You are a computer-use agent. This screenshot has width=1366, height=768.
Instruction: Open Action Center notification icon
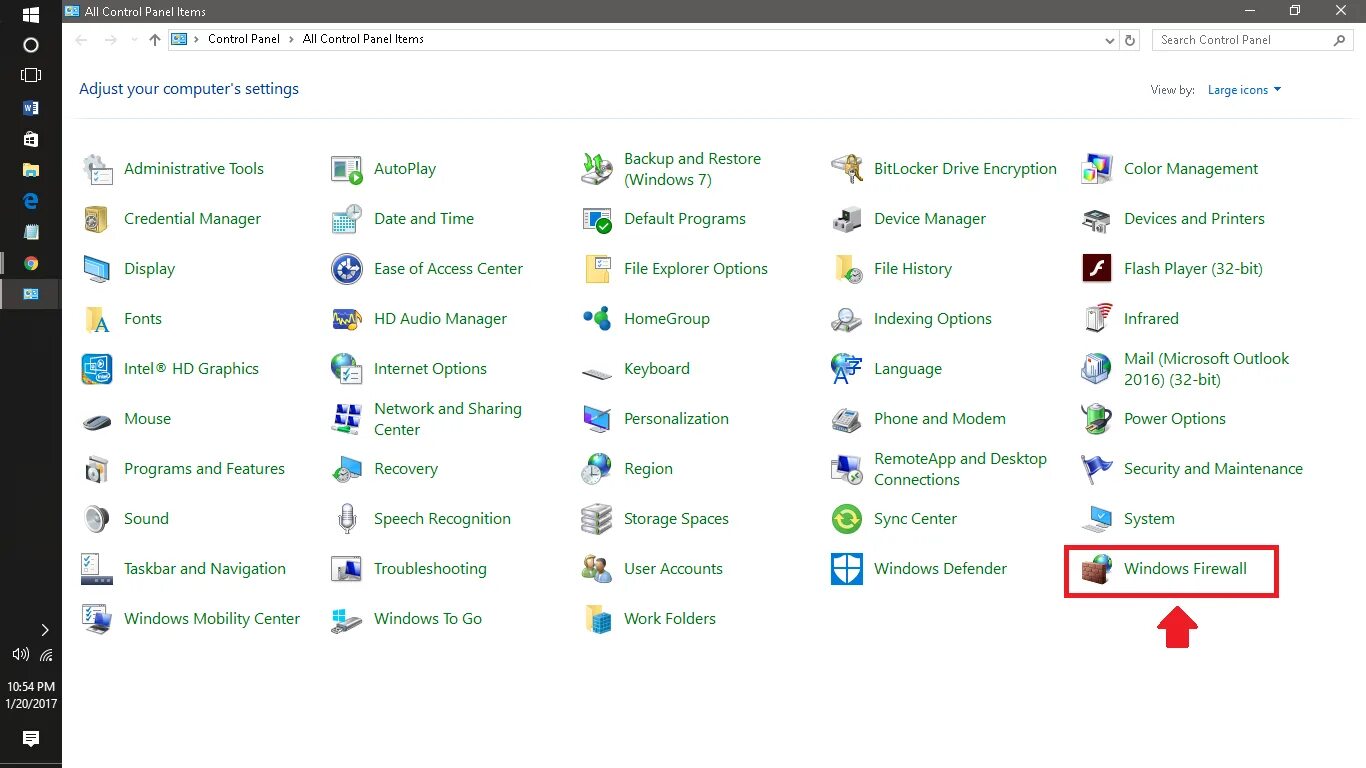tap(30, 739)
